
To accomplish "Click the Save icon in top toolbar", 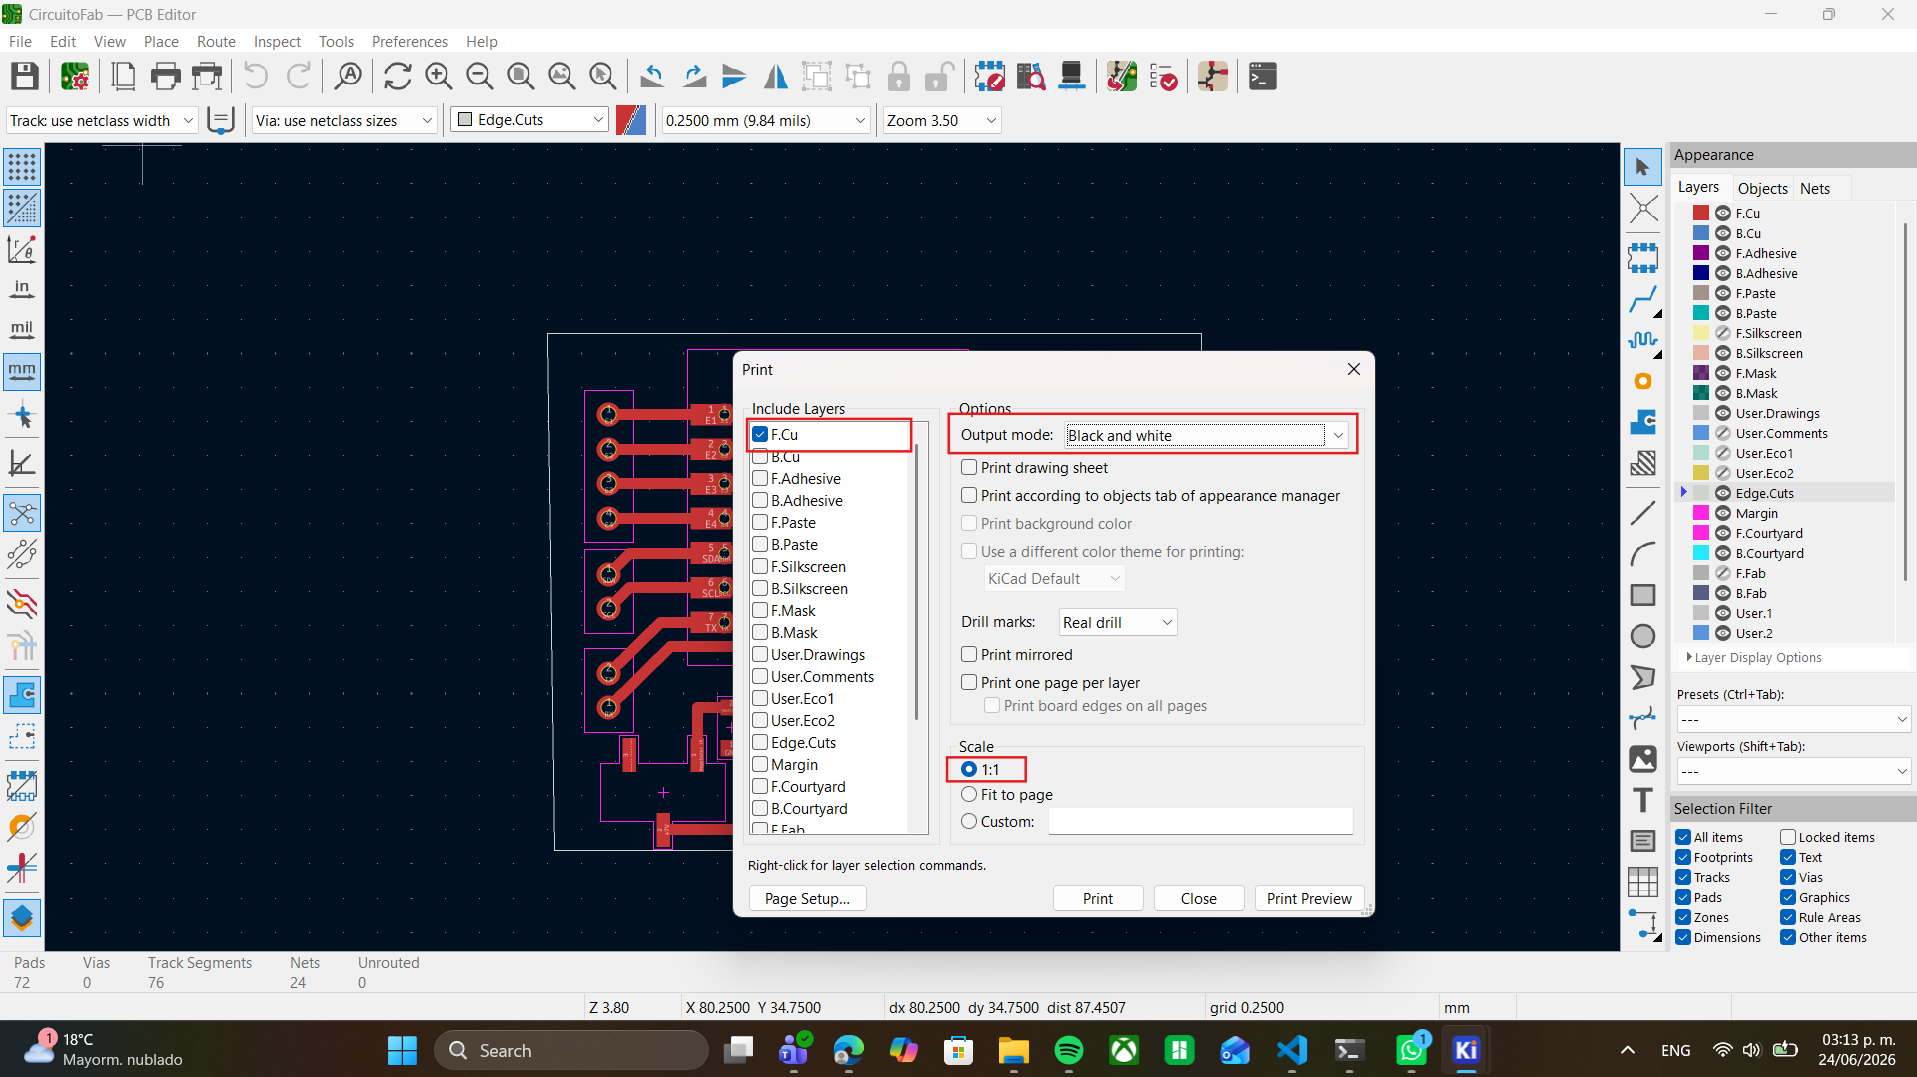I will pyautogui.click(x=25, y=76).
